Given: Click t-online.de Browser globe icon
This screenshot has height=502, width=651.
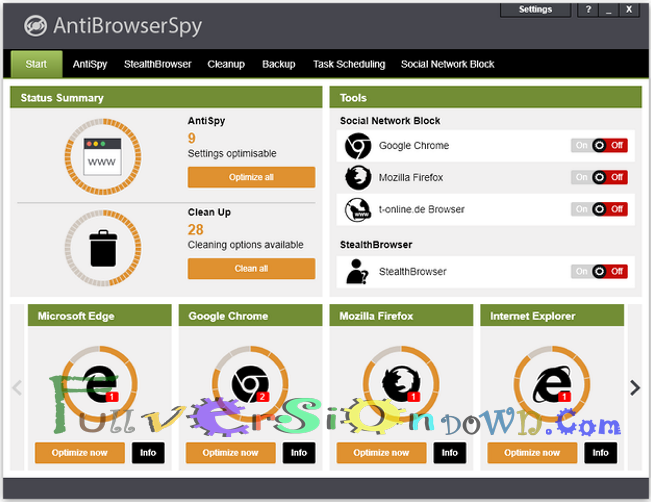Looking at the screenshot, I should point(358,209).
